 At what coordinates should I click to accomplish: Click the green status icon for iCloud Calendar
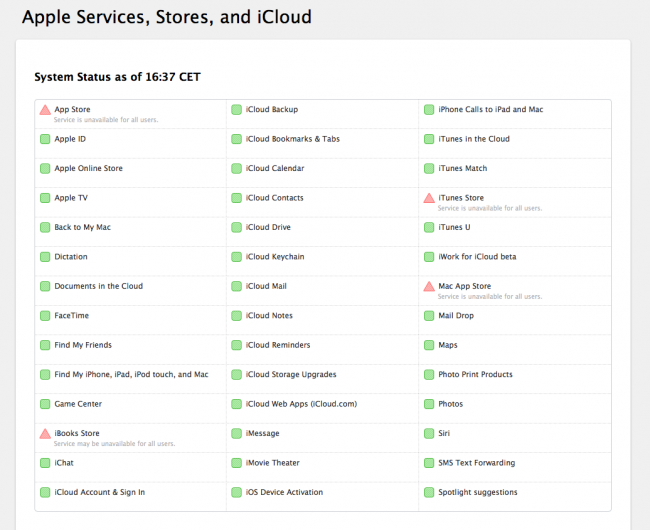coord(236,169)
